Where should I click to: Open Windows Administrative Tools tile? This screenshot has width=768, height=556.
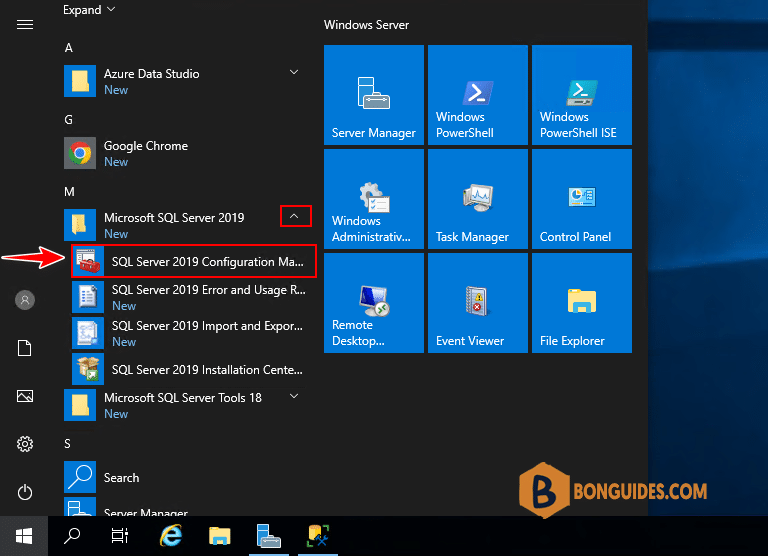374,199
